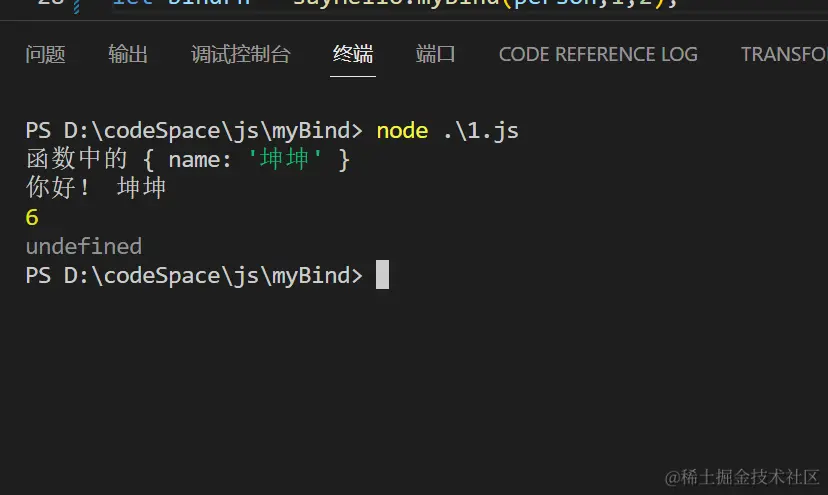Click the terminal cursor at the last prompt
The height and width of the screenshot is (495, 828).
coord(382,275)
